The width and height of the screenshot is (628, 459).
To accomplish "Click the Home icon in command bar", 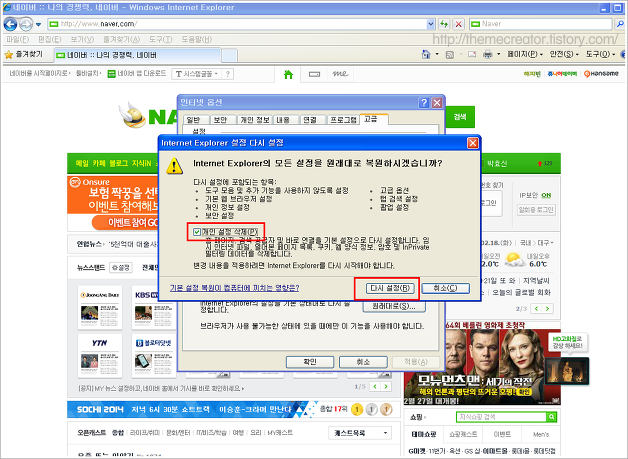I will point(426,54).
